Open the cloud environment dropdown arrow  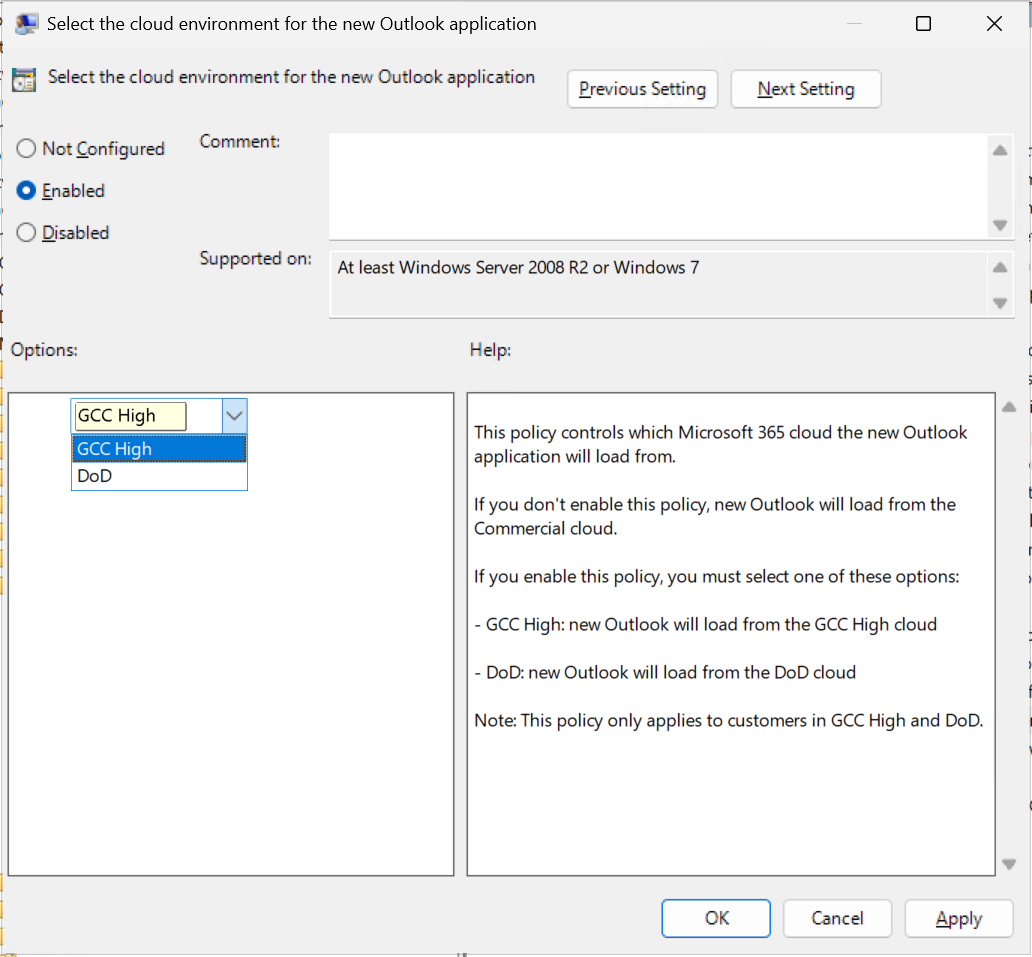coord(234,415)
